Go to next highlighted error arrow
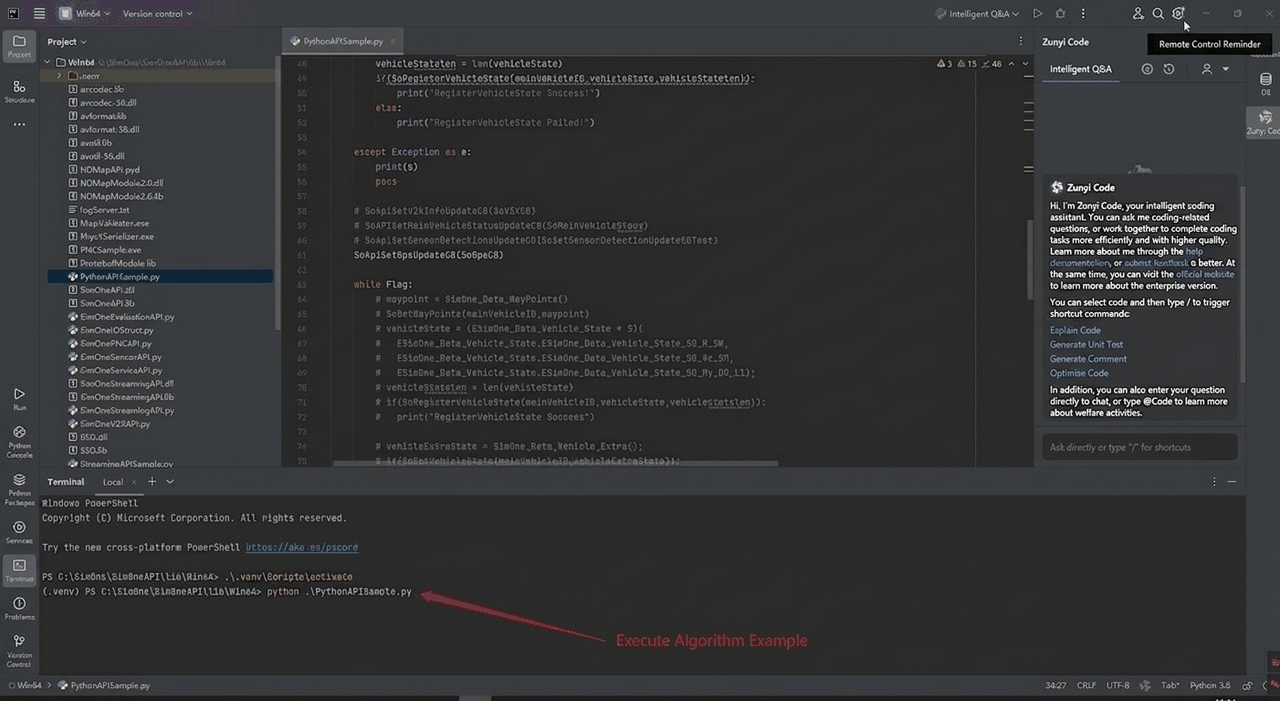Screen dimensions: 1280x701 pyautogui.click(x=1024, y=64)
